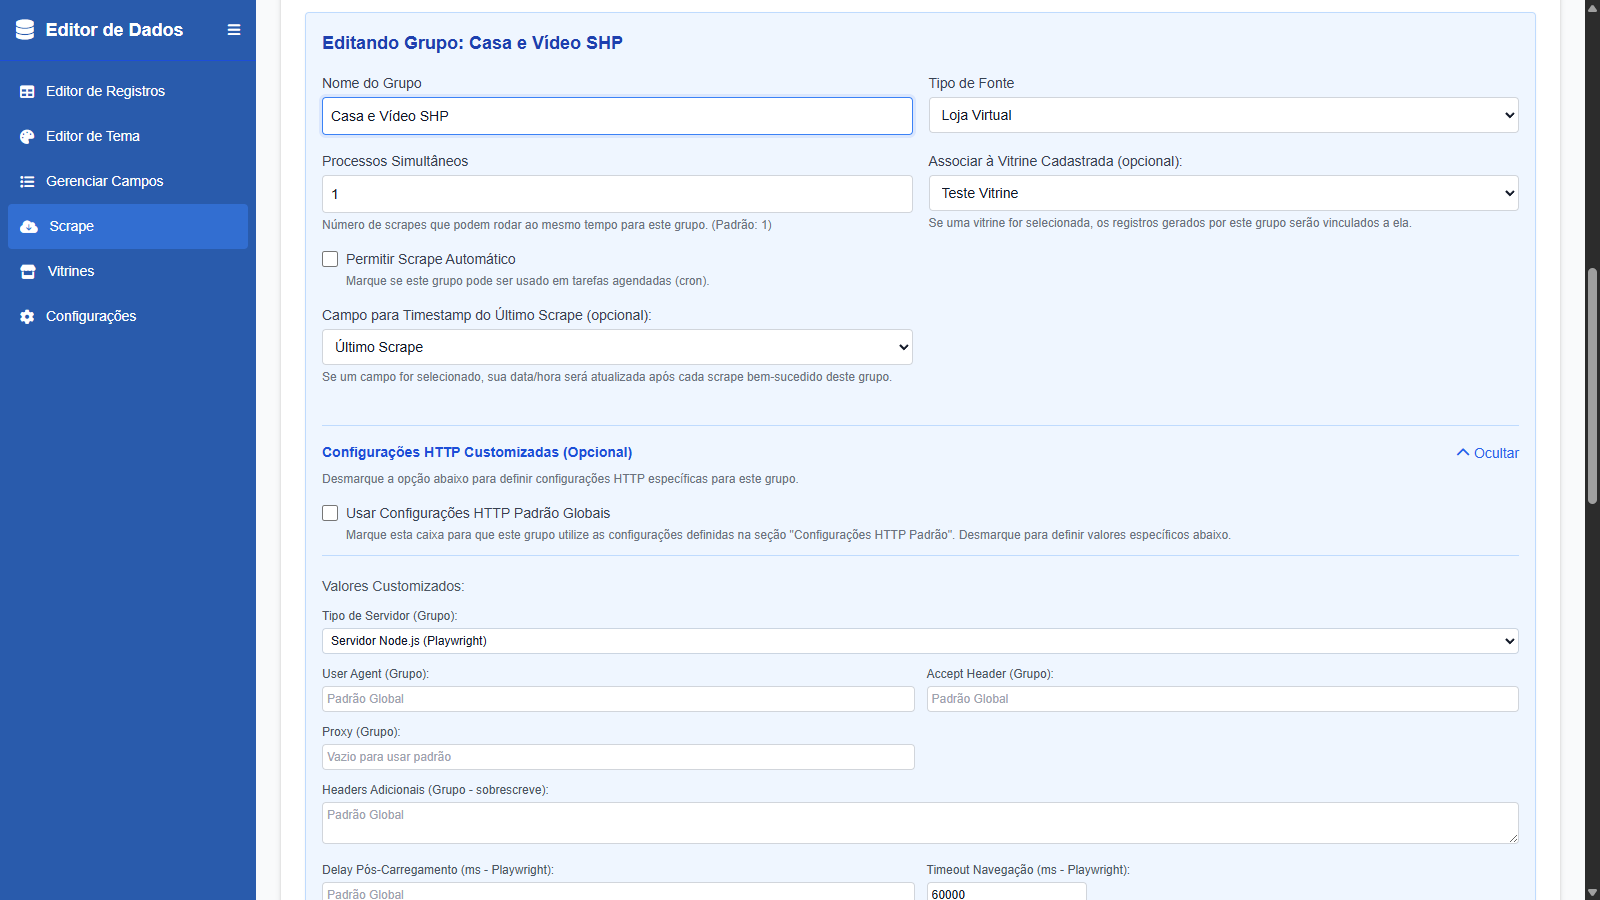Click the Editor de Tema palette icon
This screenshot has width=1600, height=900.
pos(27,136)
